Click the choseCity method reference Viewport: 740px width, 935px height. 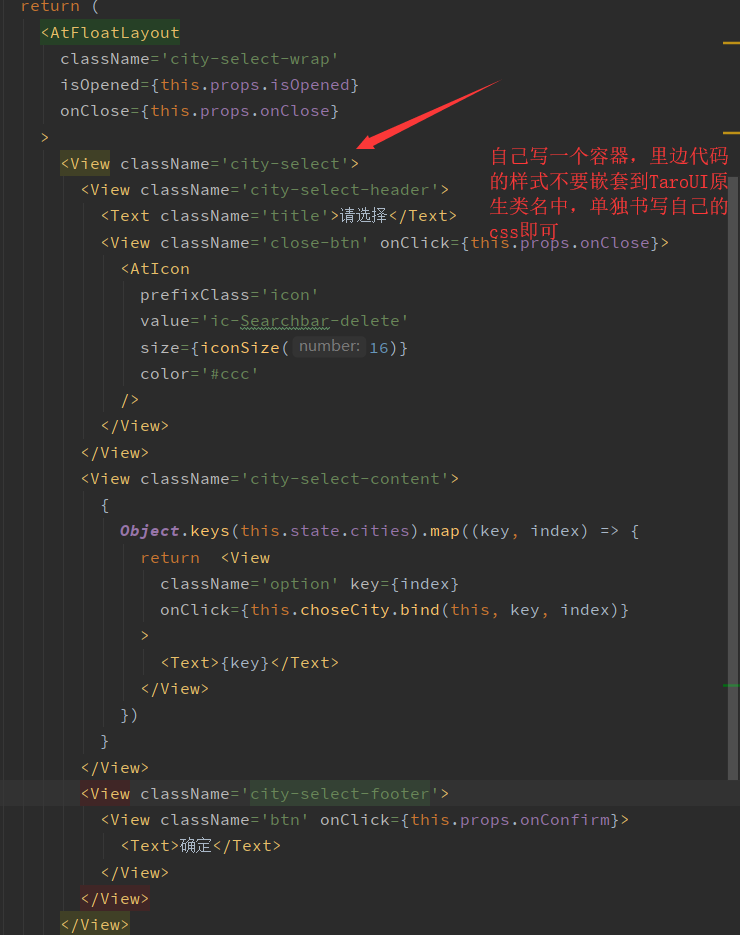(x=344, y=610)
